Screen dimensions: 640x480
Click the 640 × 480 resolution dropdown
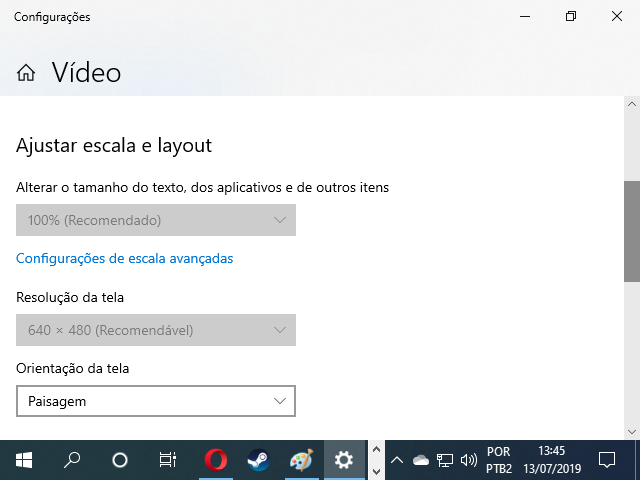click(156, 330)
